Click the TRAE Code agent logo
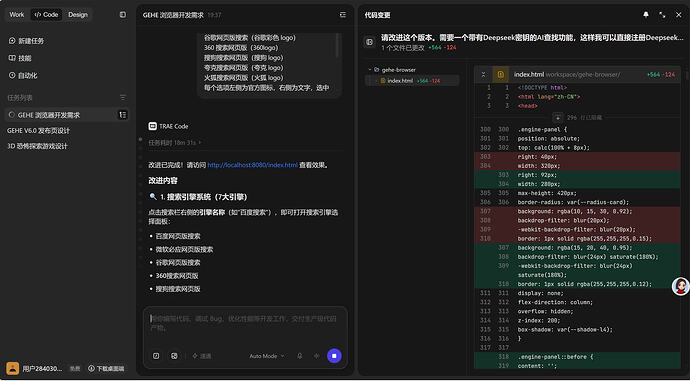 click(153, 126)
